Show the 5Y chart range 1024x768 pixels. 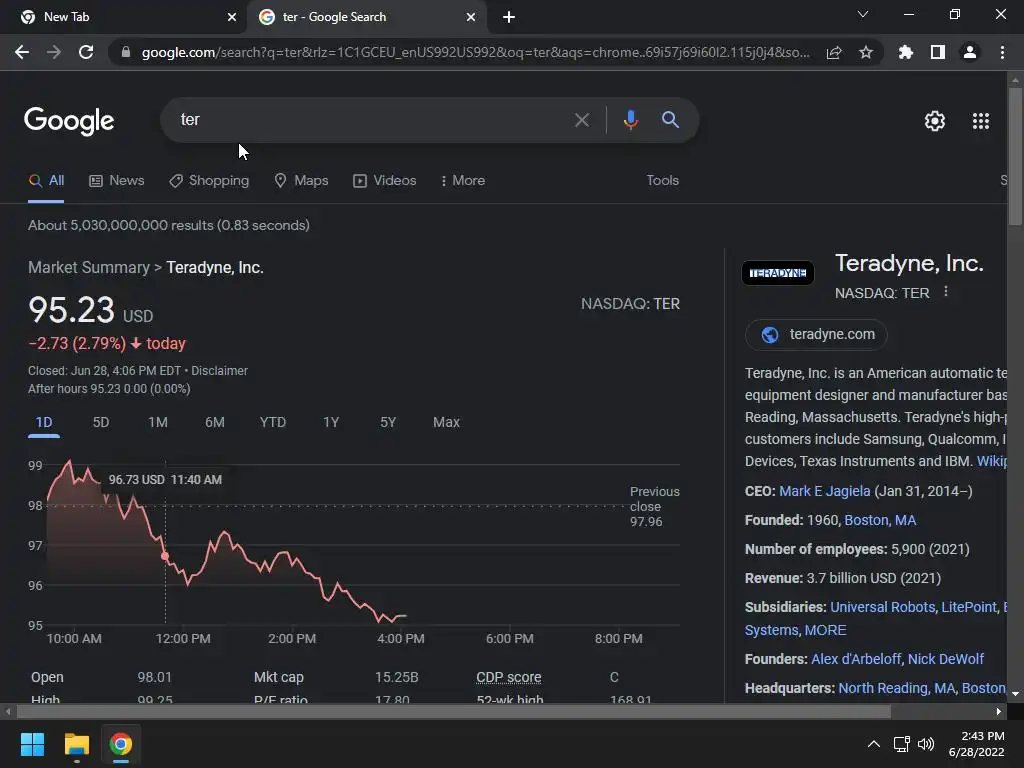coord(388,423)
